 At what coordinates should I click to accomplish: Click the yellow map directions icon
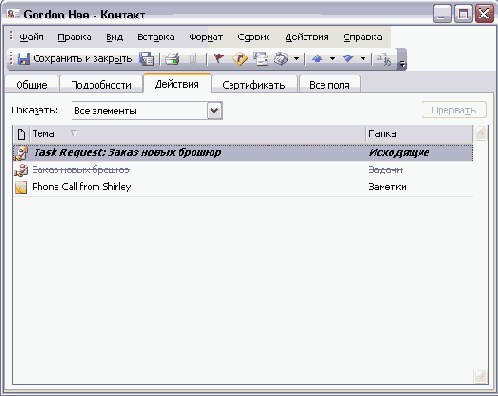(x=240, y=59)
